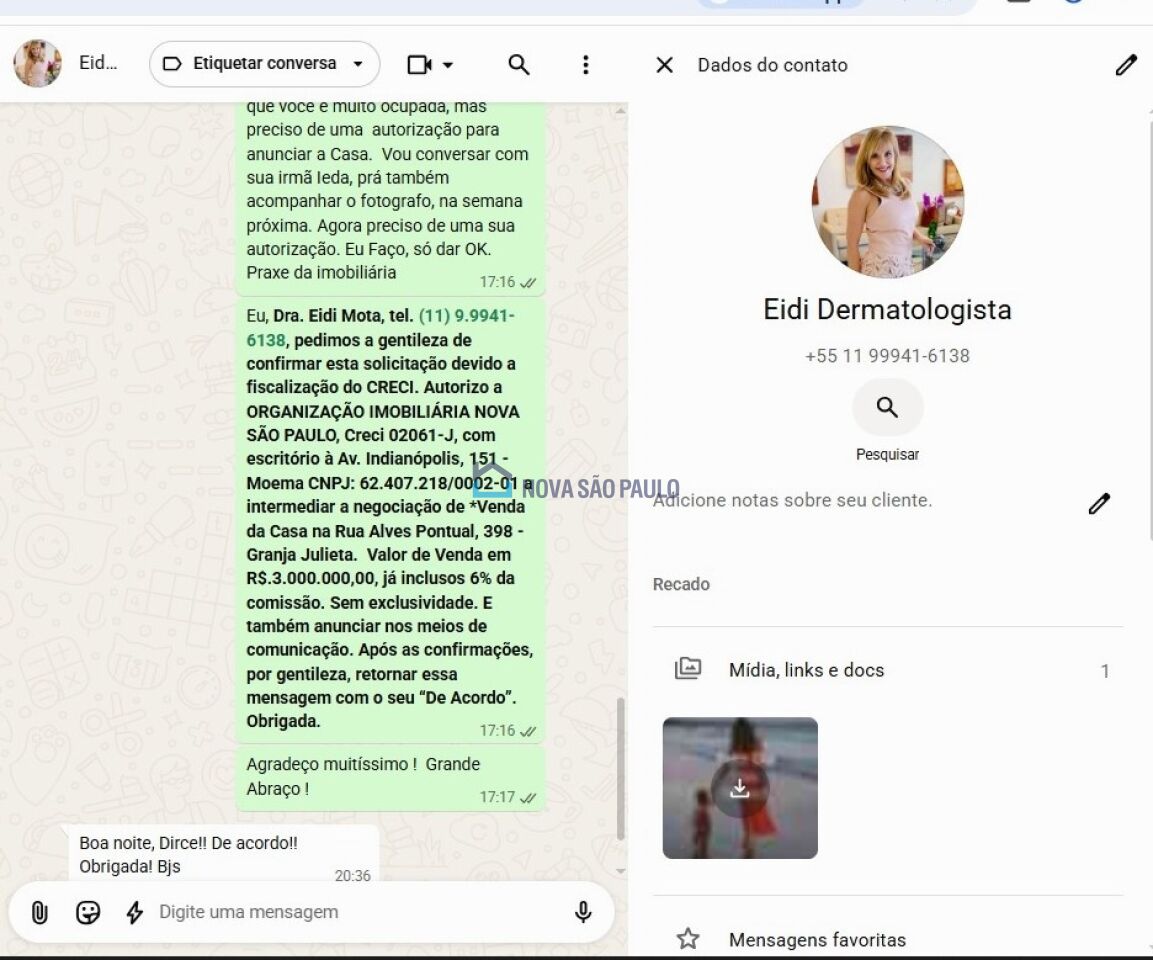View the large contact profile picture
This screenshot has width=1153, height=960.
coord(888,202)
